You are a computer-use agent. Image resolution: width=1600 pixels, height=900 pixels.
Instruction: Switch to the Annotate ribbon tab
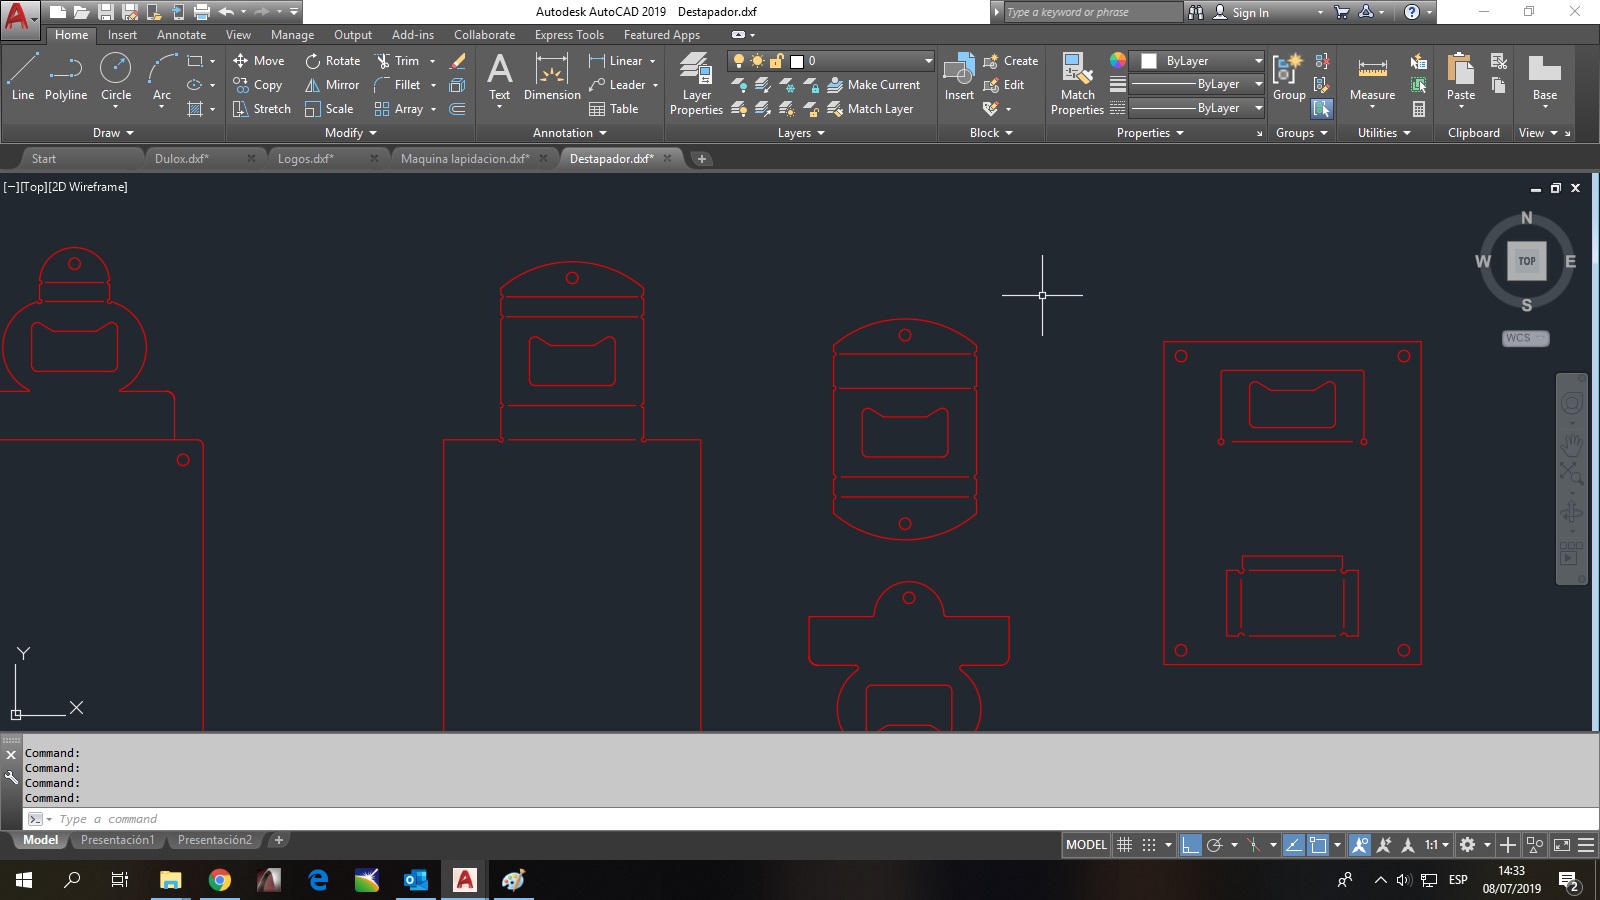pyautogui.click(x=181, y=35)
